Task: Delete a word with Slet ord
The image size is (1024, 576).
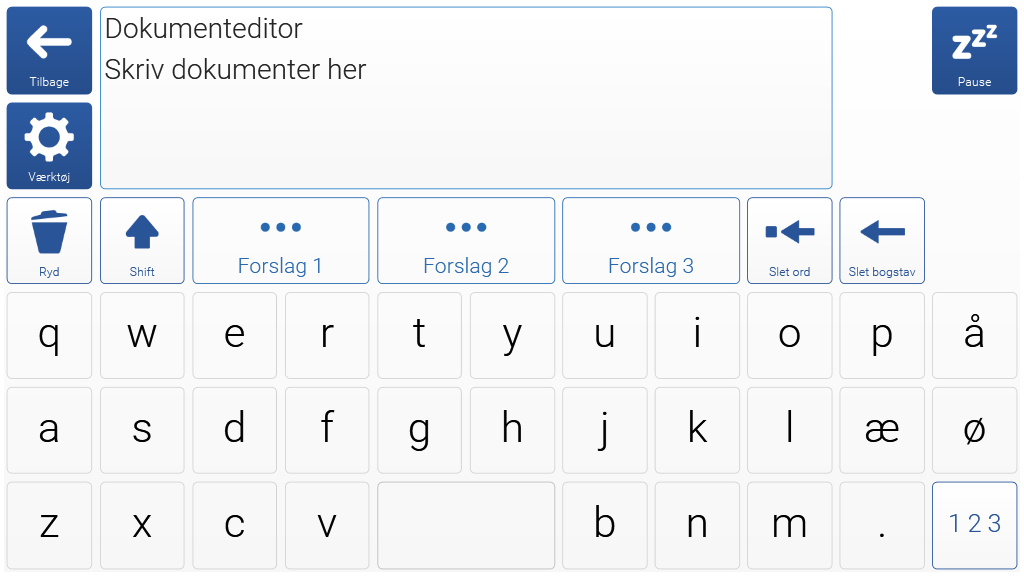Action: coord(790,241)
